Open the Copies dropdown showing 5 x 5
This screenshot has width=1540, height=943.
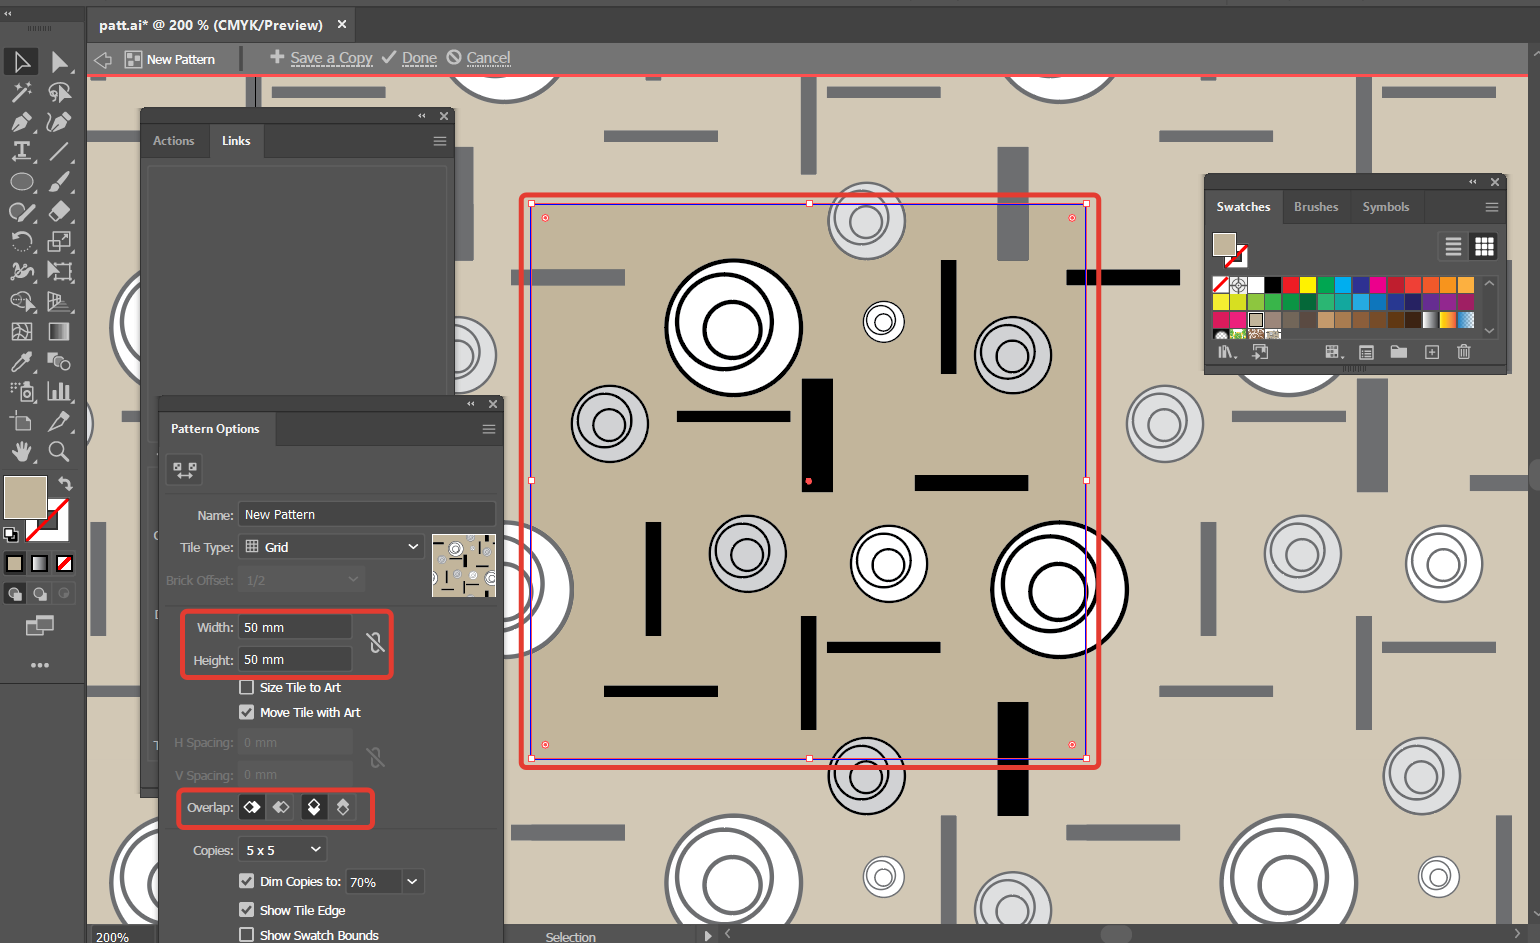(x=282, y=849)
